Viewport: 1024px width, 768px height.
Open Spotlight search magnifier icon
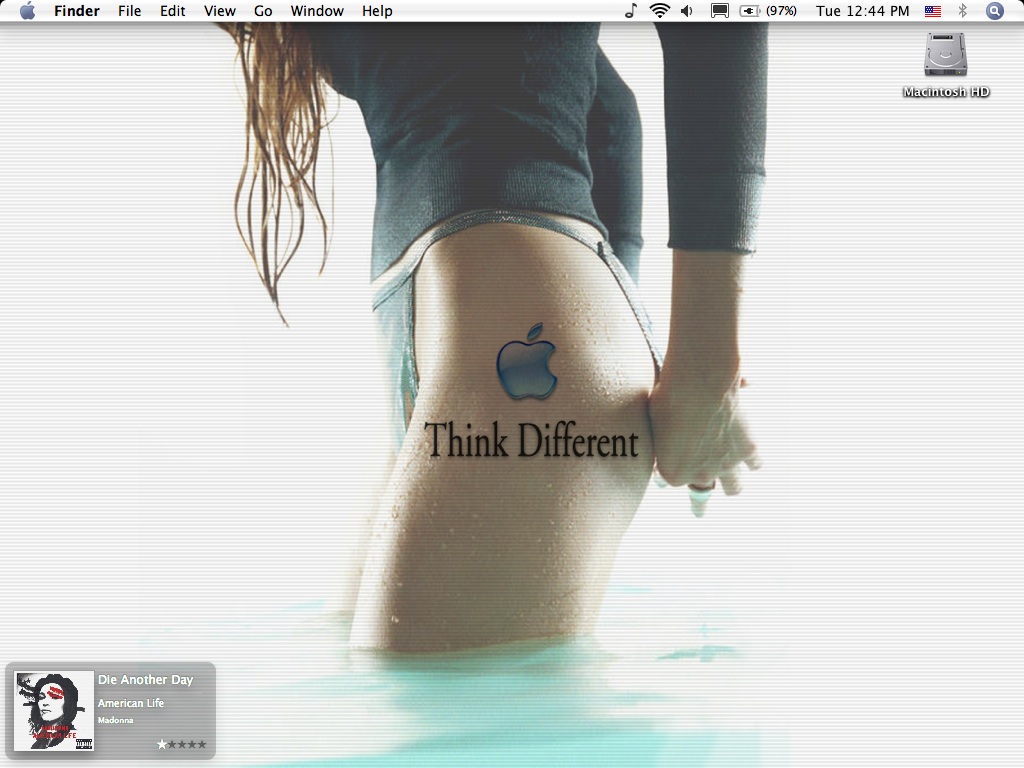tap(994, 11)
